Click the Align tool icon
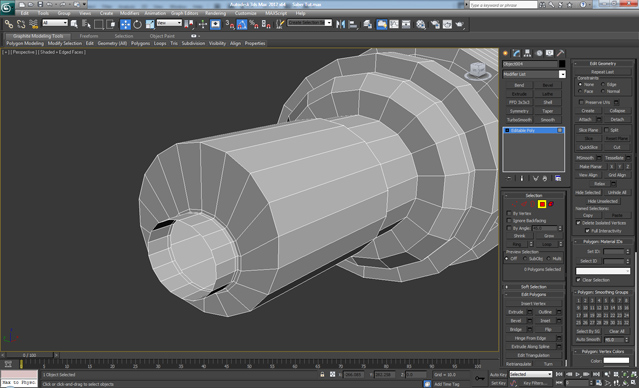This screenshot has height=388, width=639. pos(353,24)
